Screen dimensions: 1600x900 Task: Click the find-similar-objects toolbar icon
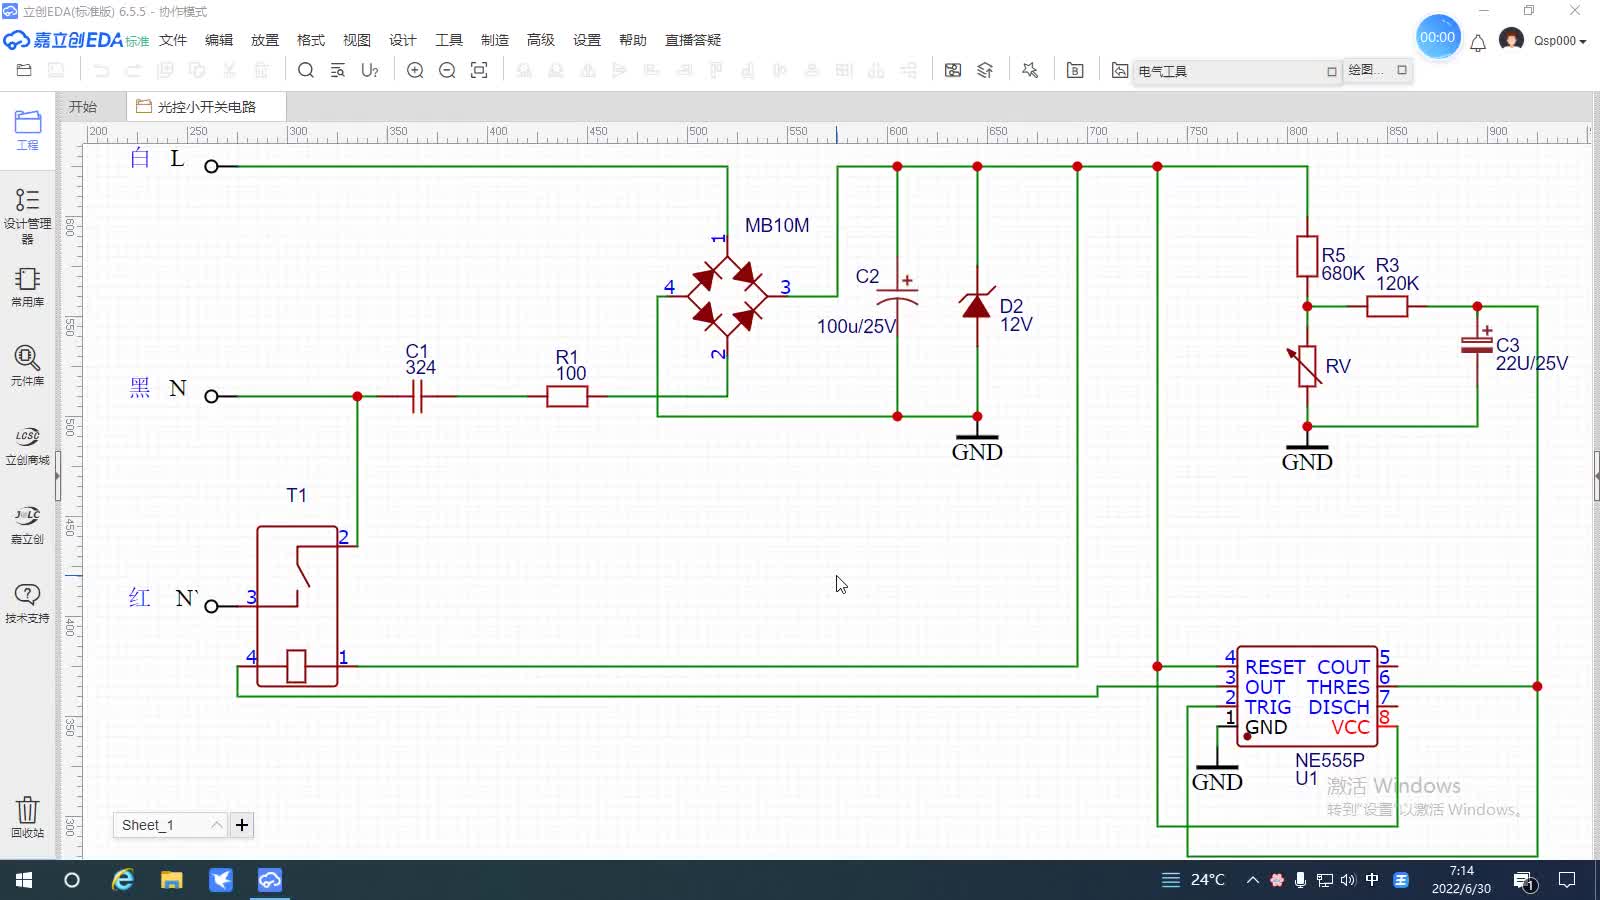[x=338, y=70]
